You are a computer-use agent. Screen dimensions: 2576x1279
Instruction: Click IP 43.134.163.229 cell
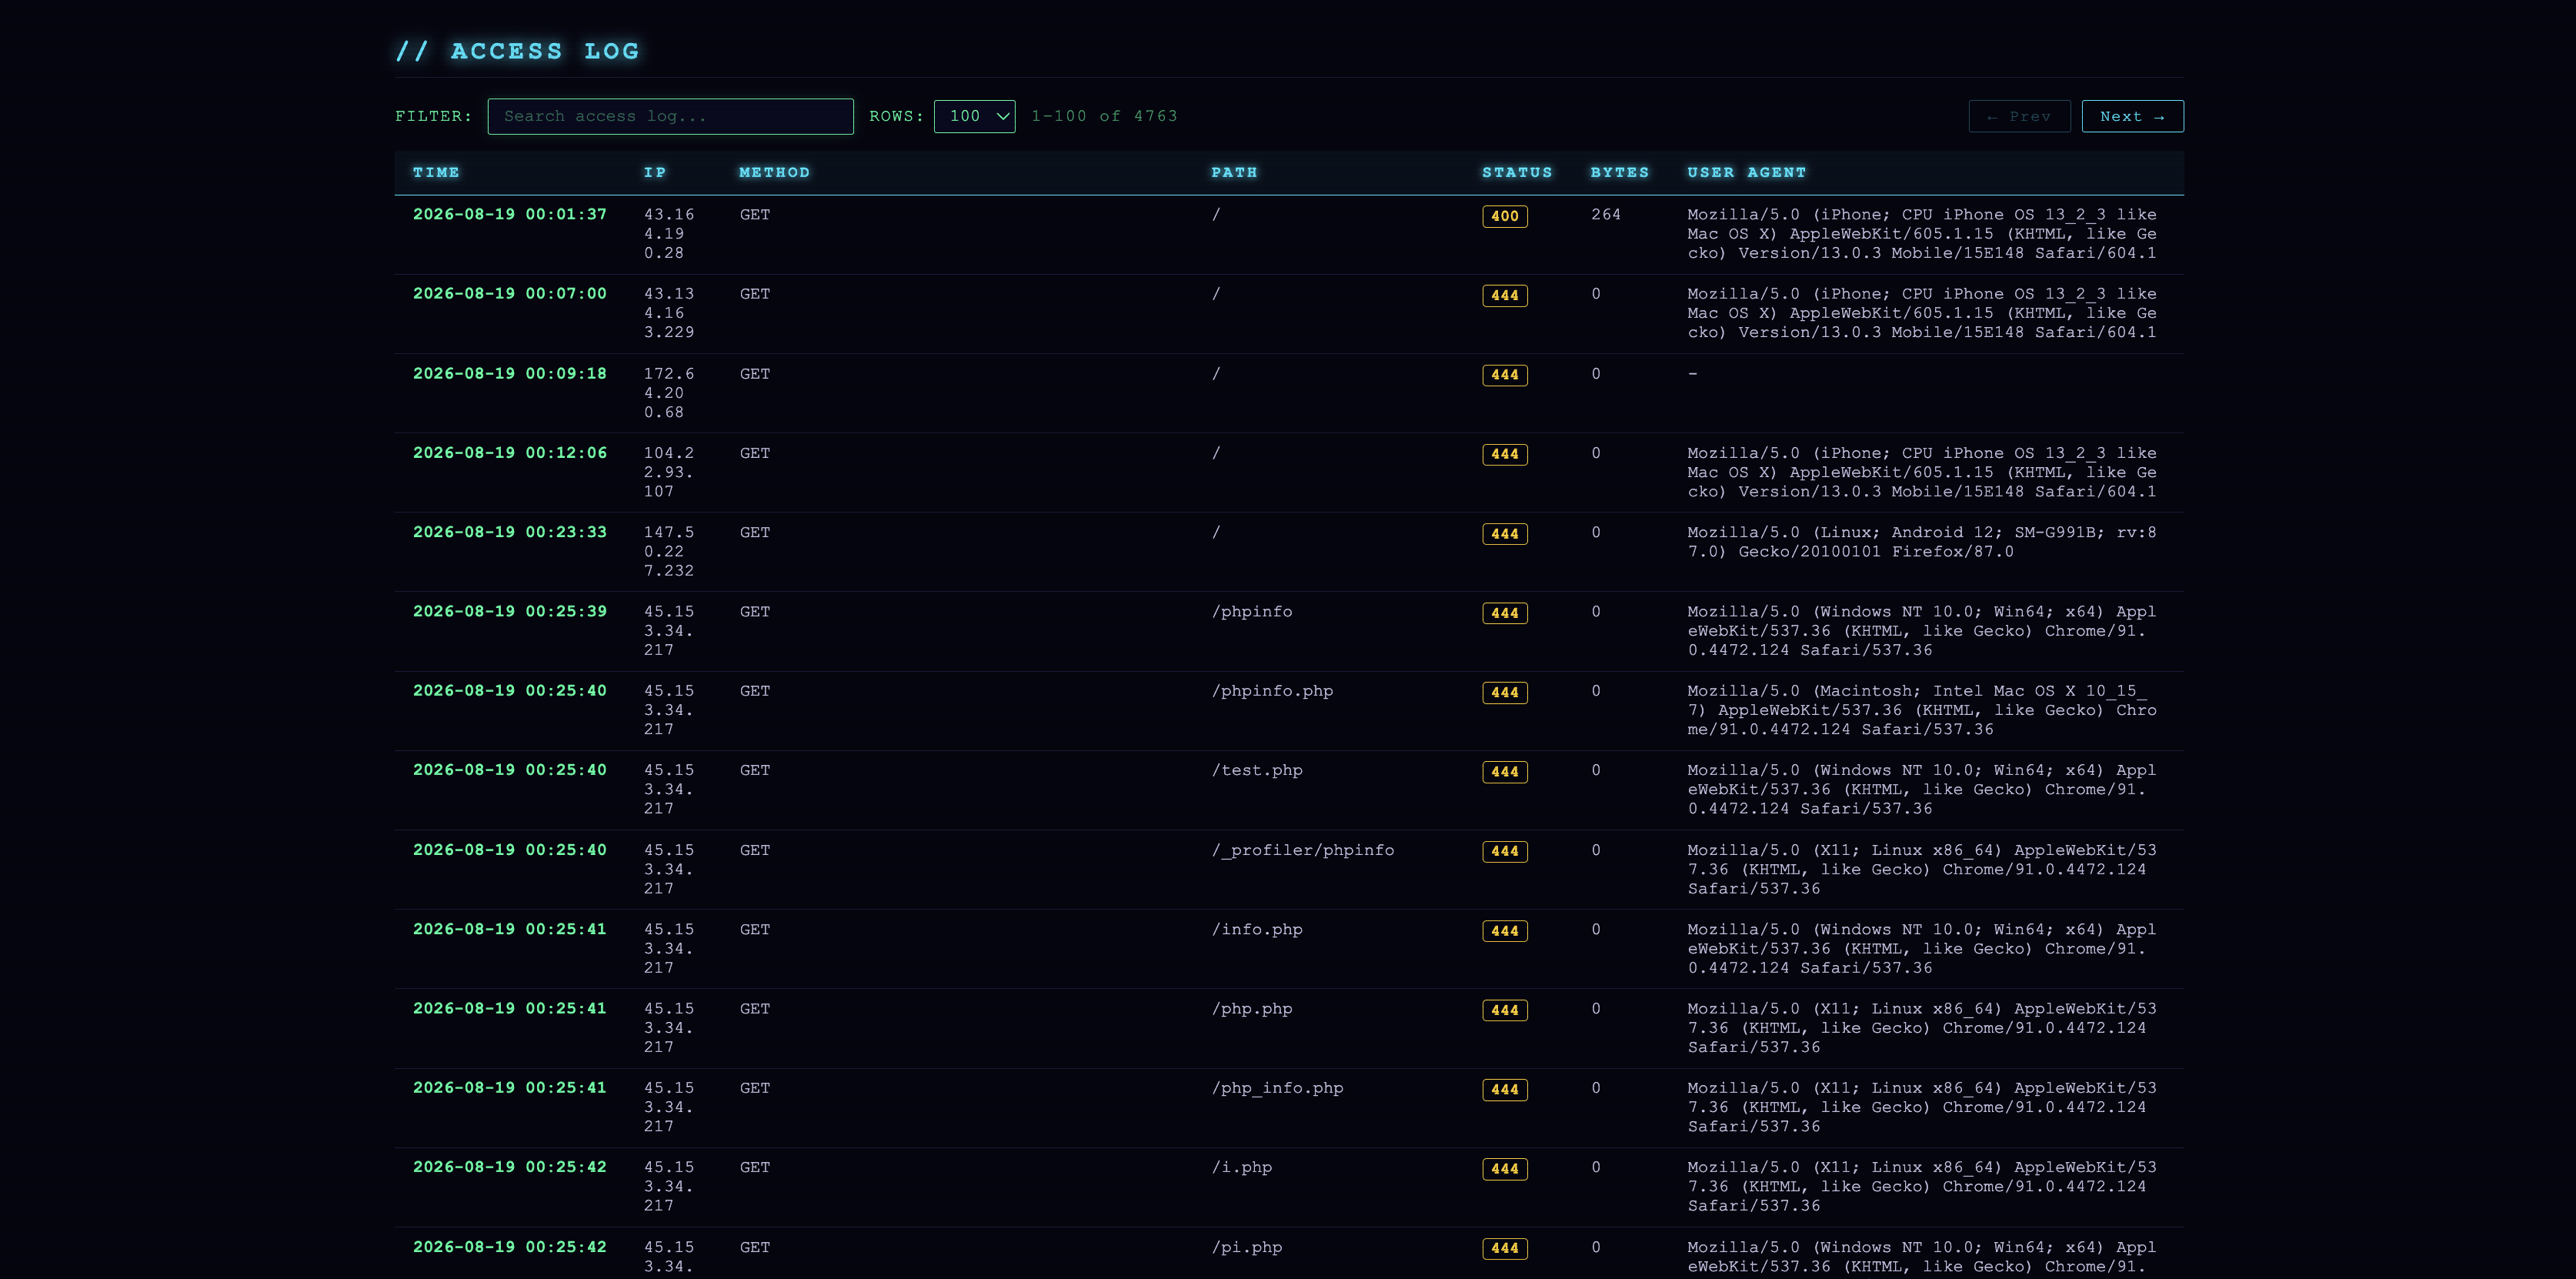pyautogui.click(x=669, y=313)
